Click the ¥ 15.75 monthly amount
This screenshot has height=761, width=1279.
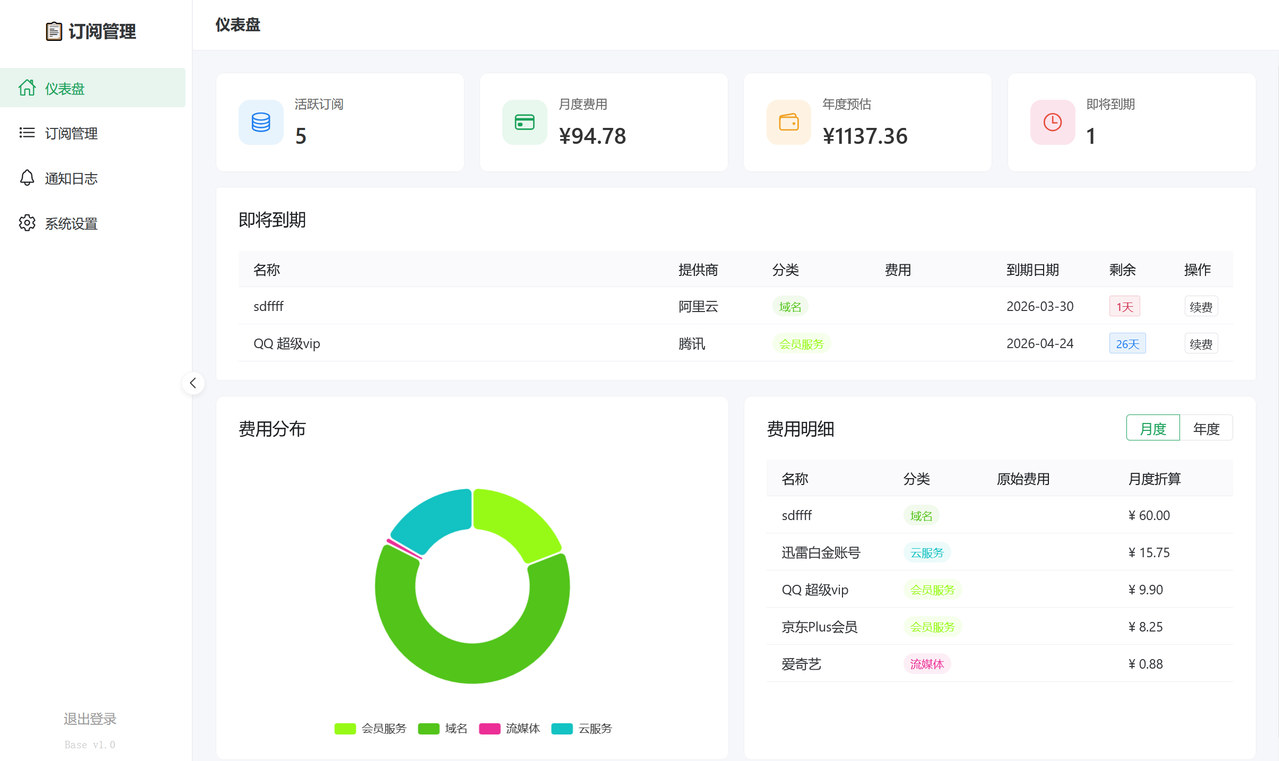pyautogui.click(x=1149, y=553)
